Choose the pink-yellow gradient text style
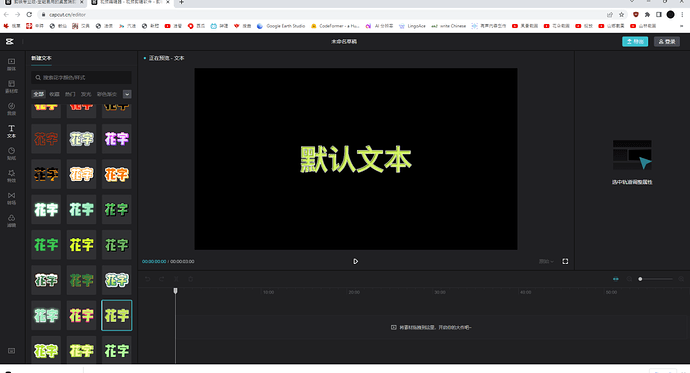 (81, 315)
